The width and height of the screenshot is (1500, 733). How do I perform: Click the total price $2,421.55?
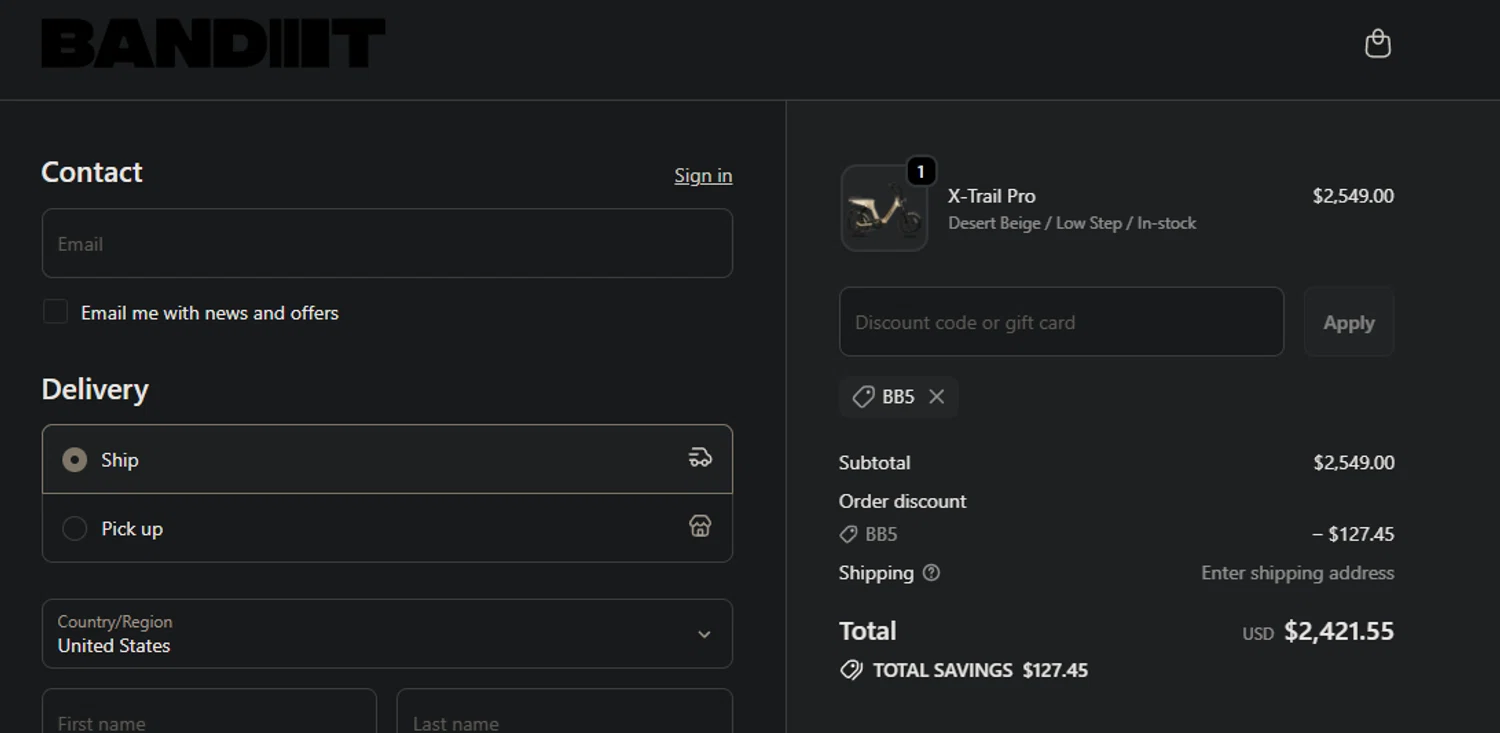[x=1339, y=631]
